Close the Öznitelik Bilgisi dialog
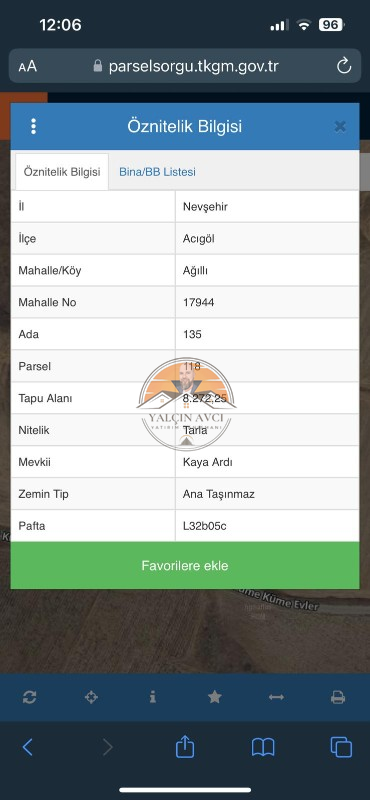This screenshot has height=800, width=370. point(340,127)
